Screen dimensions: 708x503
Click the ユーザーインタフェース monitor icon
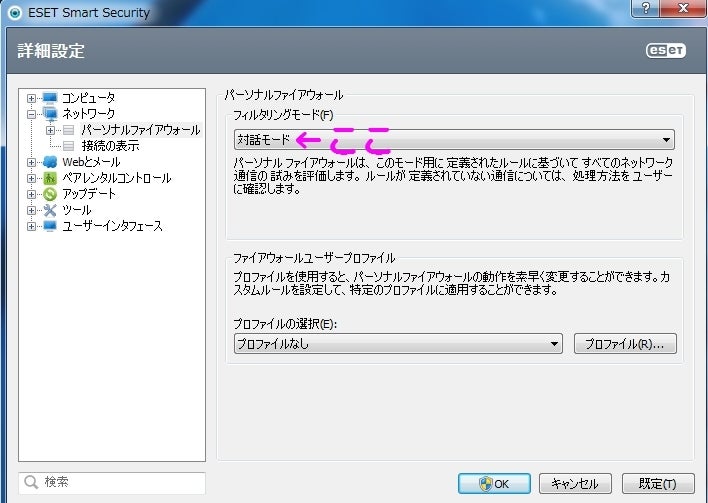(50, 226)
